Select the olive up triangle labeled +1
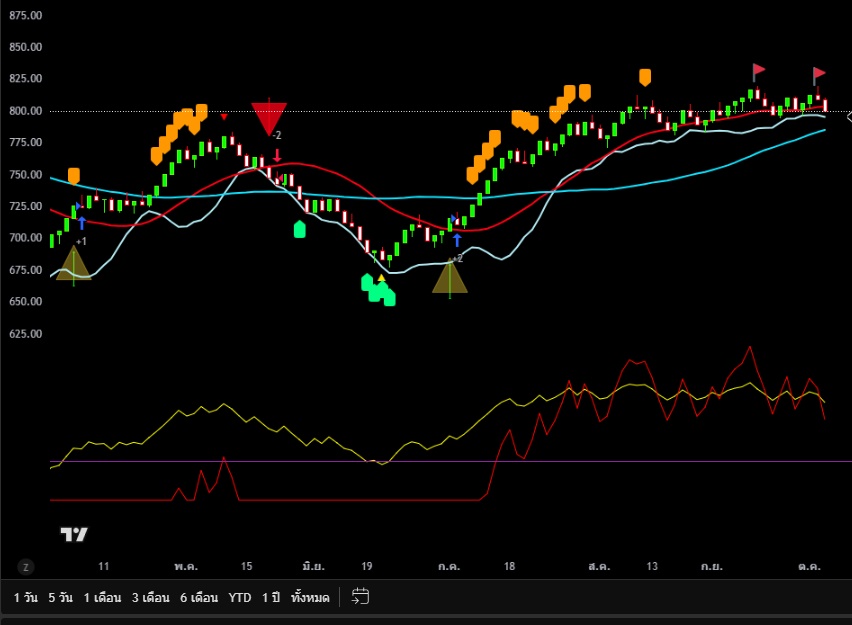Screen dimensions: 852x625 [73, 265]
